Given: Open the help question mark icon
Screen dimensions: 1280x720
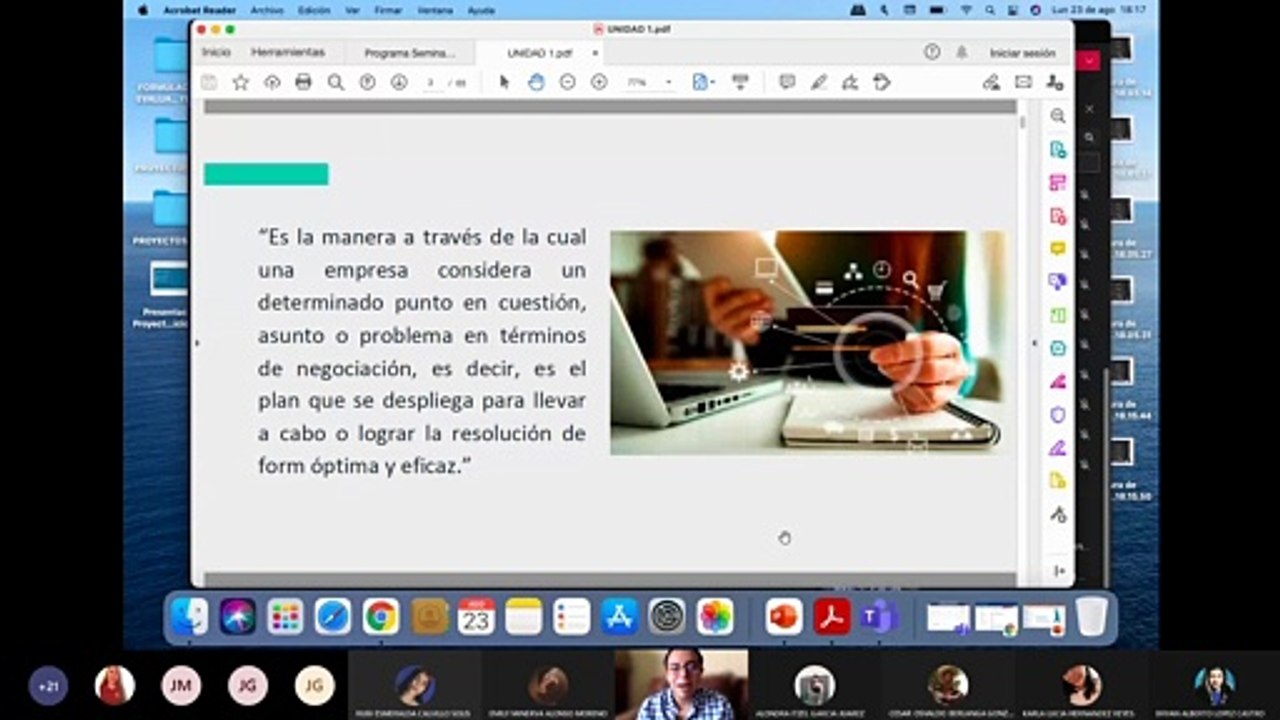Looking at the screenshot, I should pyautogui.click(x=932, y=52).
